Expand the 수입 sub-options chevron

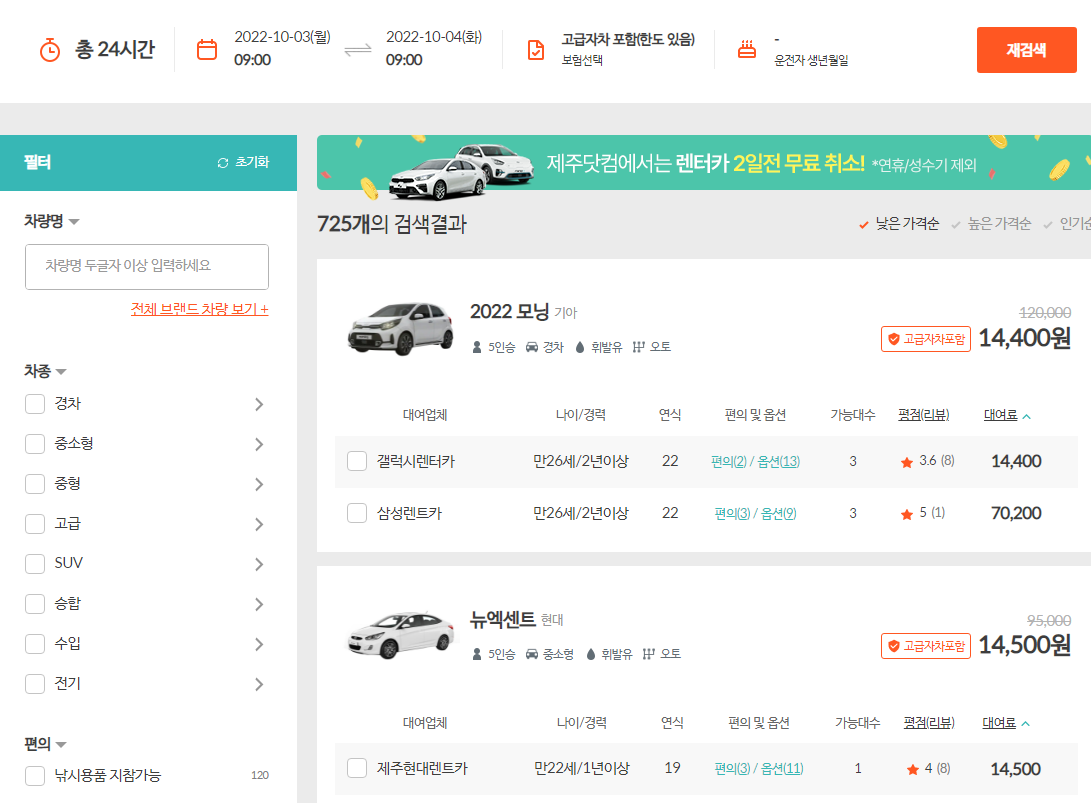click(x=259, y=644)
